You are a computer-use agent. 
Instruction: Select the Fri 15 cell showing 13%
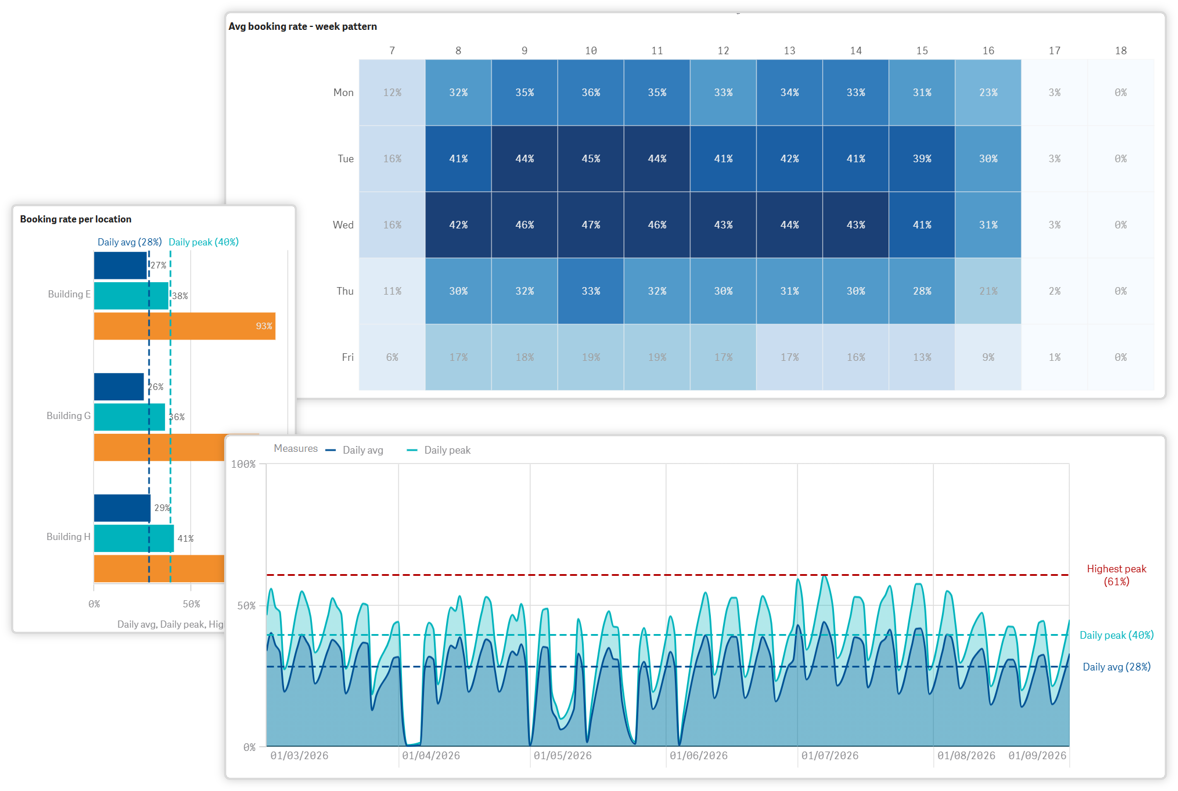(x=922, y=357)
